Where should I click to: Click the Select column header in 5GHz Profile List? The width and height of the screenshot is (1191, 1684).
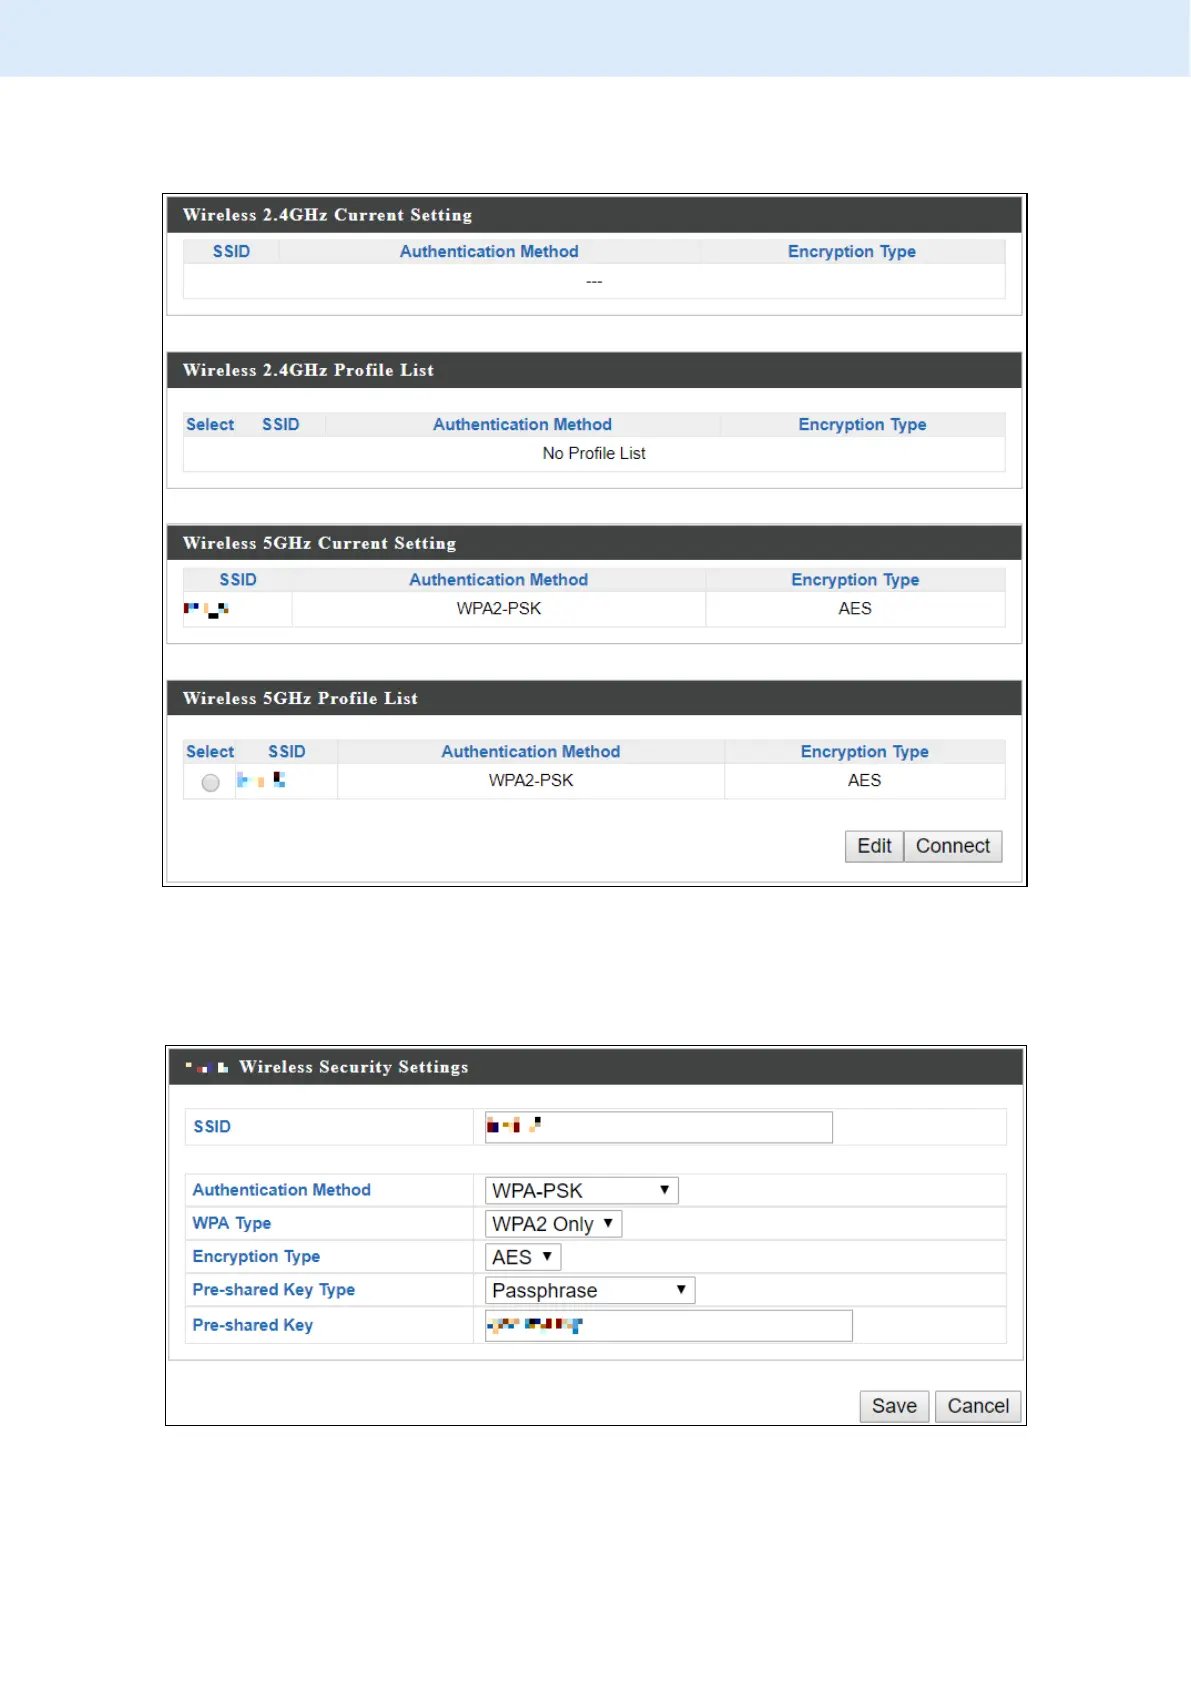210,751
